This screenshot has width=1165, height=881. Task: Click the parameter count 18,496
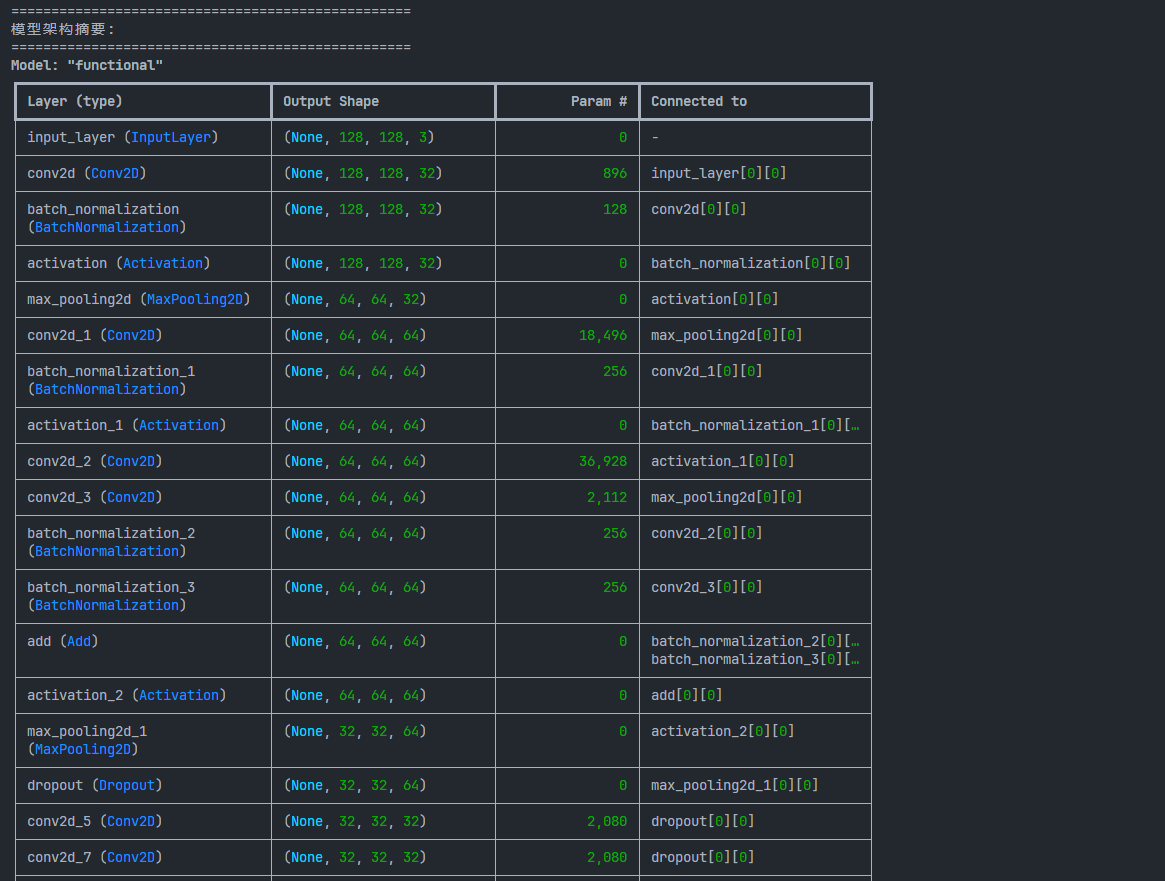603,336
